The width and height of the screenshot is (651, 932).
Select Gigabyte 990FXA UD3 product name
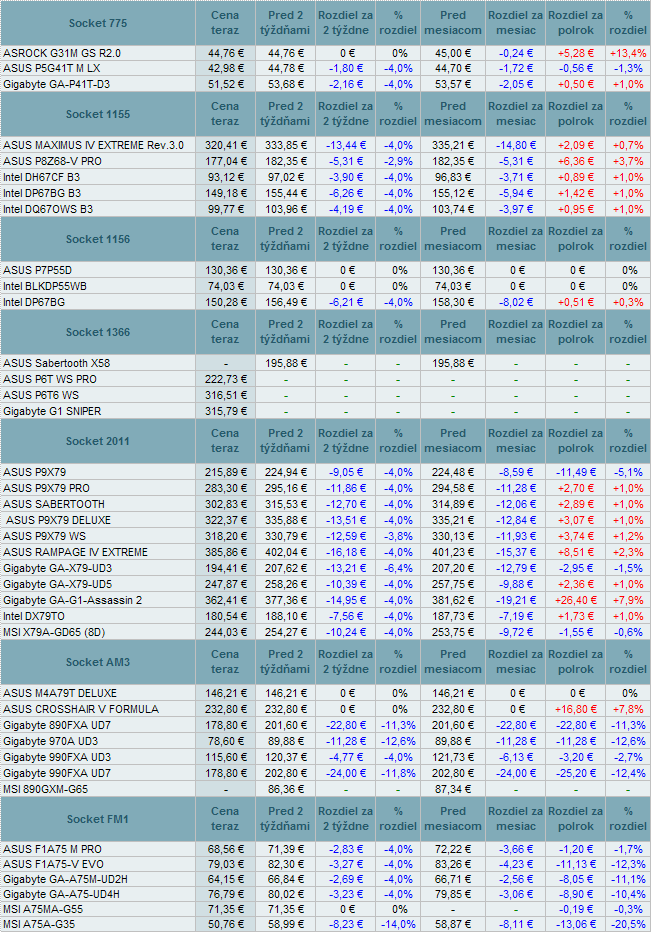coord(57,757)
